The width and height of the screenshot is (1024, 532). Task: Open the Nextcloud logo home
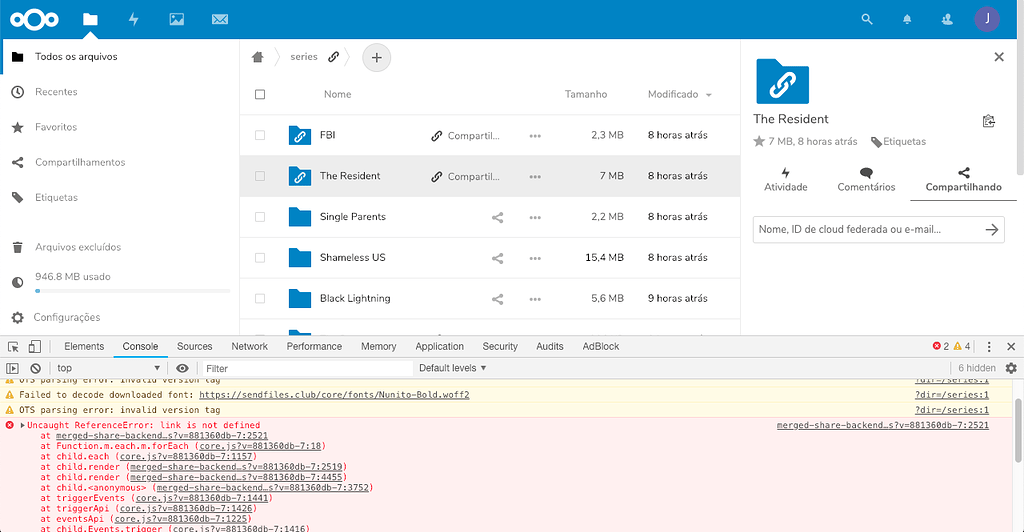34,20
